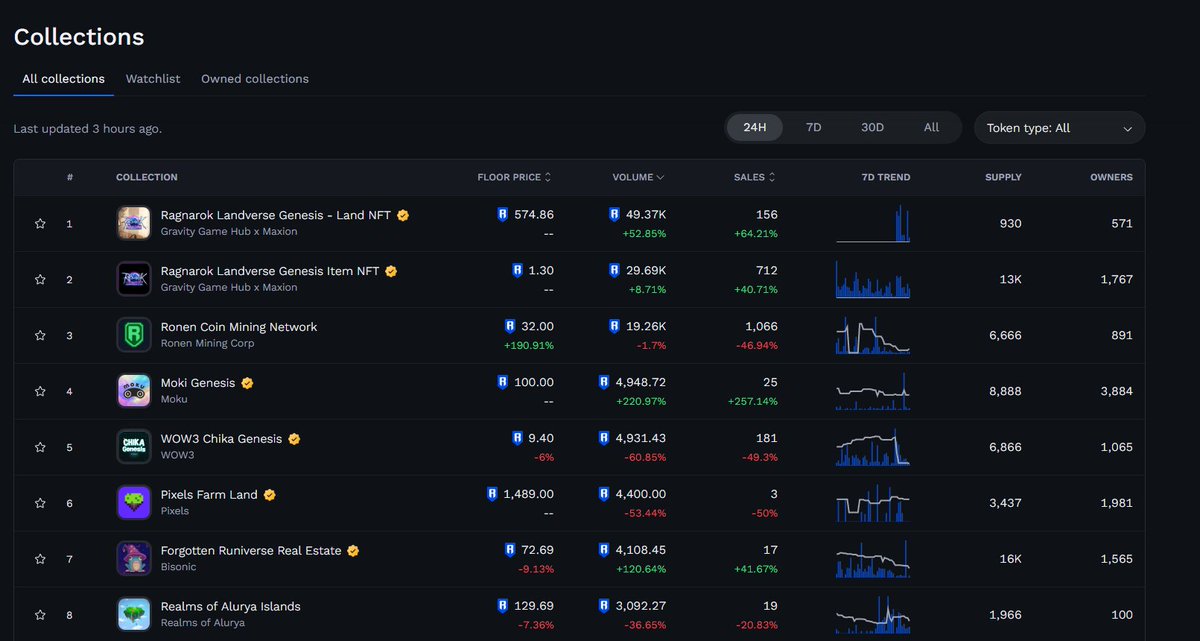Star Ragnarok Landverse Genesis - Land NFT
The width and height of the screenshot is (1200, 641).
click(x=40, y=223)
